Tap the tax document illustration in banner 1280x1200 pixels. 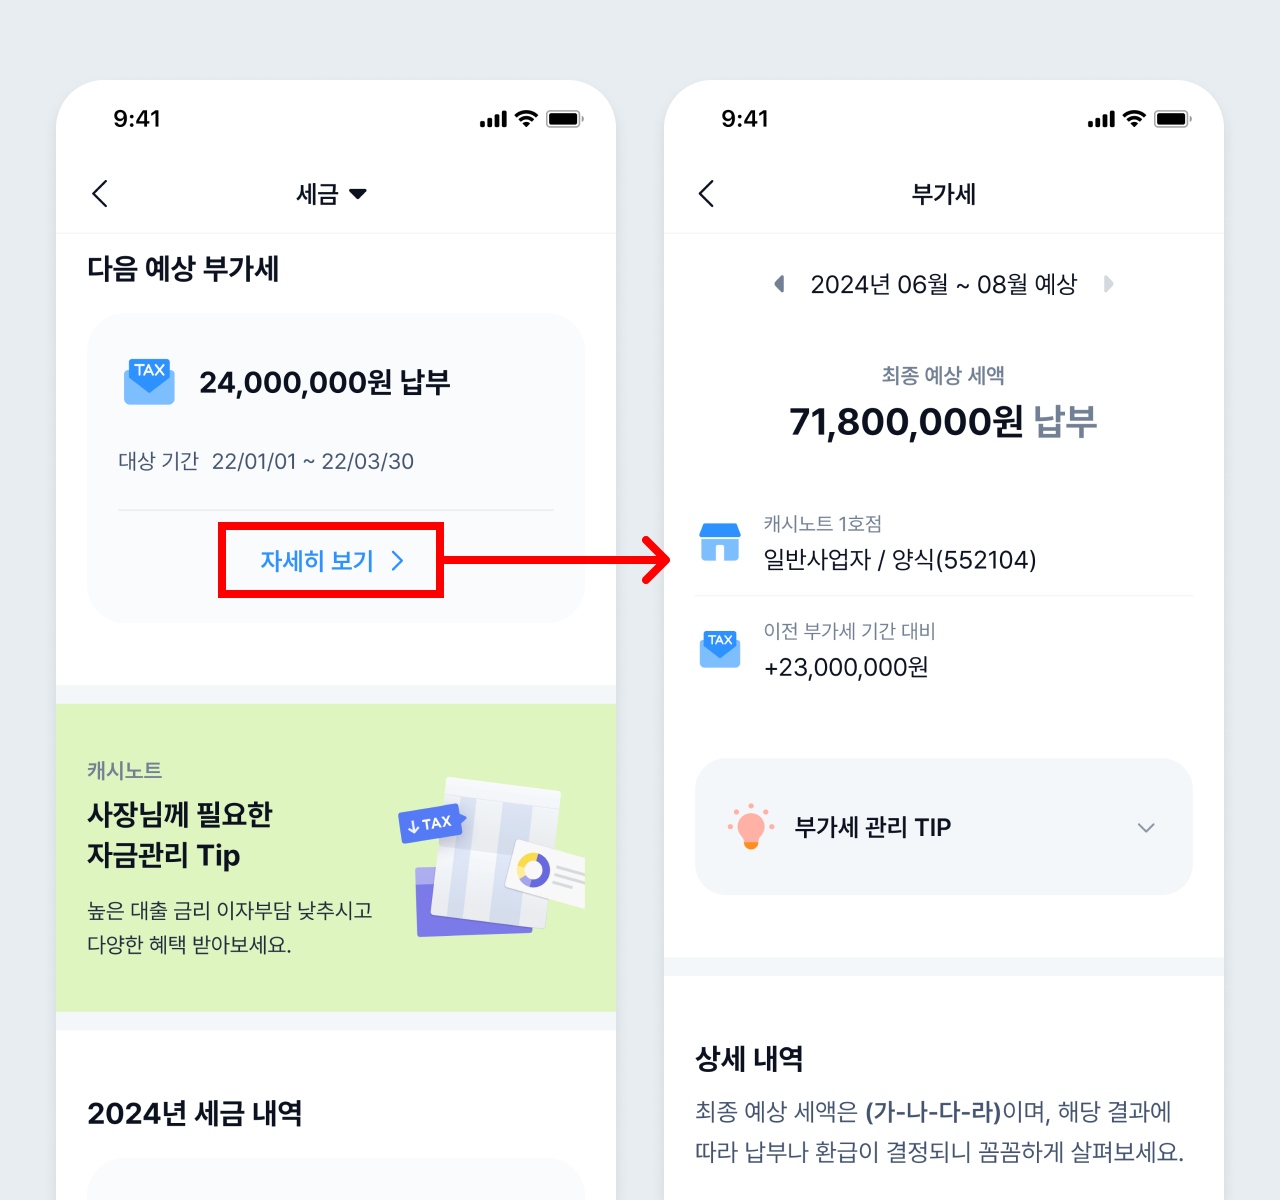(492, 858)
